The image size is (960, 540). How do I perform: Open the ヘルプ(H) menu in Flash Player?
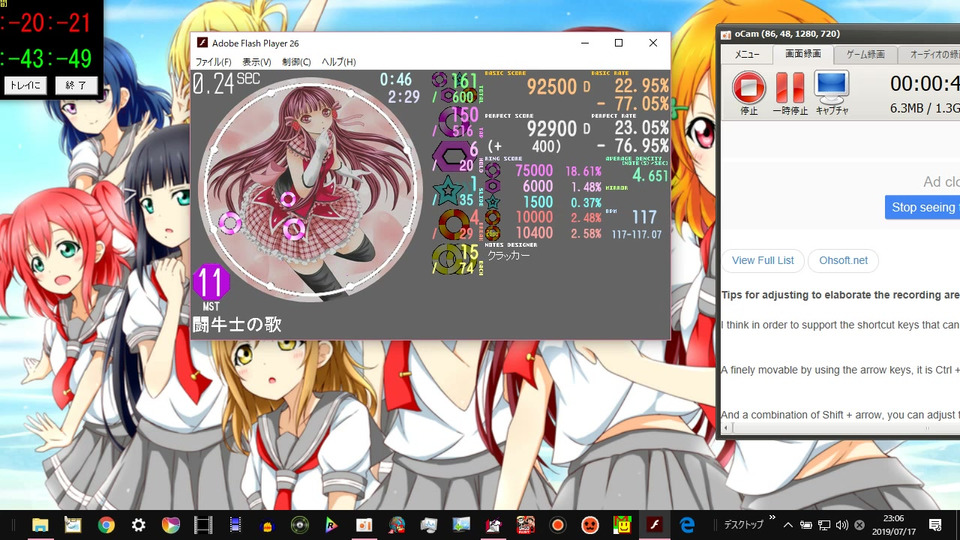[x=339, y=62]
